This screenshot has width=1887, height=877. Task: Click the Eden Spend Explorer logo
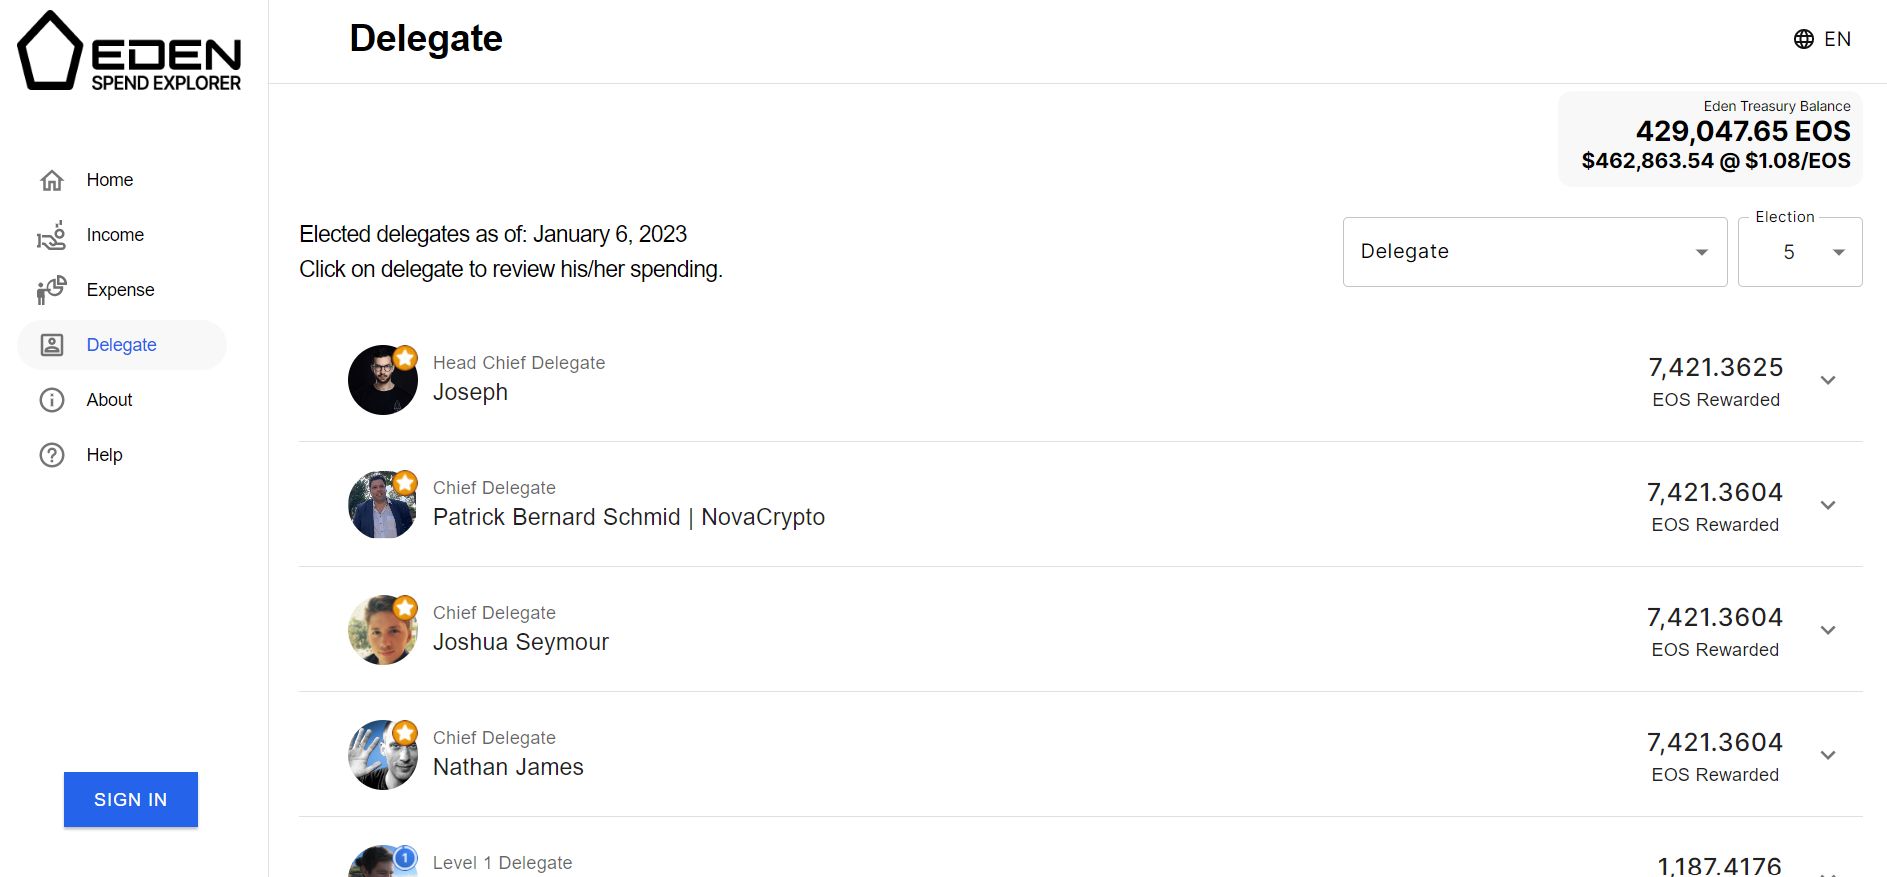pyautogui.click(x=130, y=52)
